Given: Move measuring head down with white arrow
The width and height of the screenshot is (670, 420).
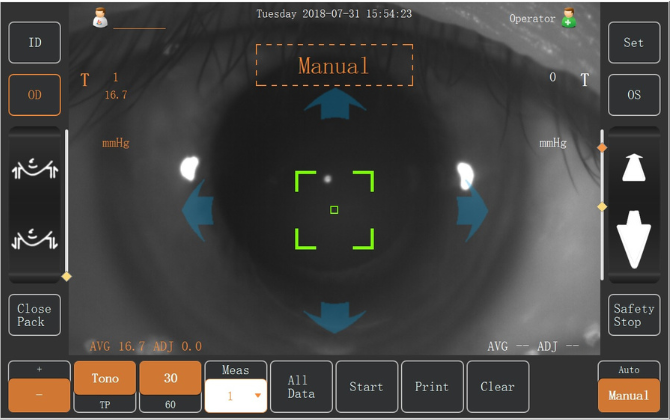Looking at the screenshot, I should [x=634, y=239].
